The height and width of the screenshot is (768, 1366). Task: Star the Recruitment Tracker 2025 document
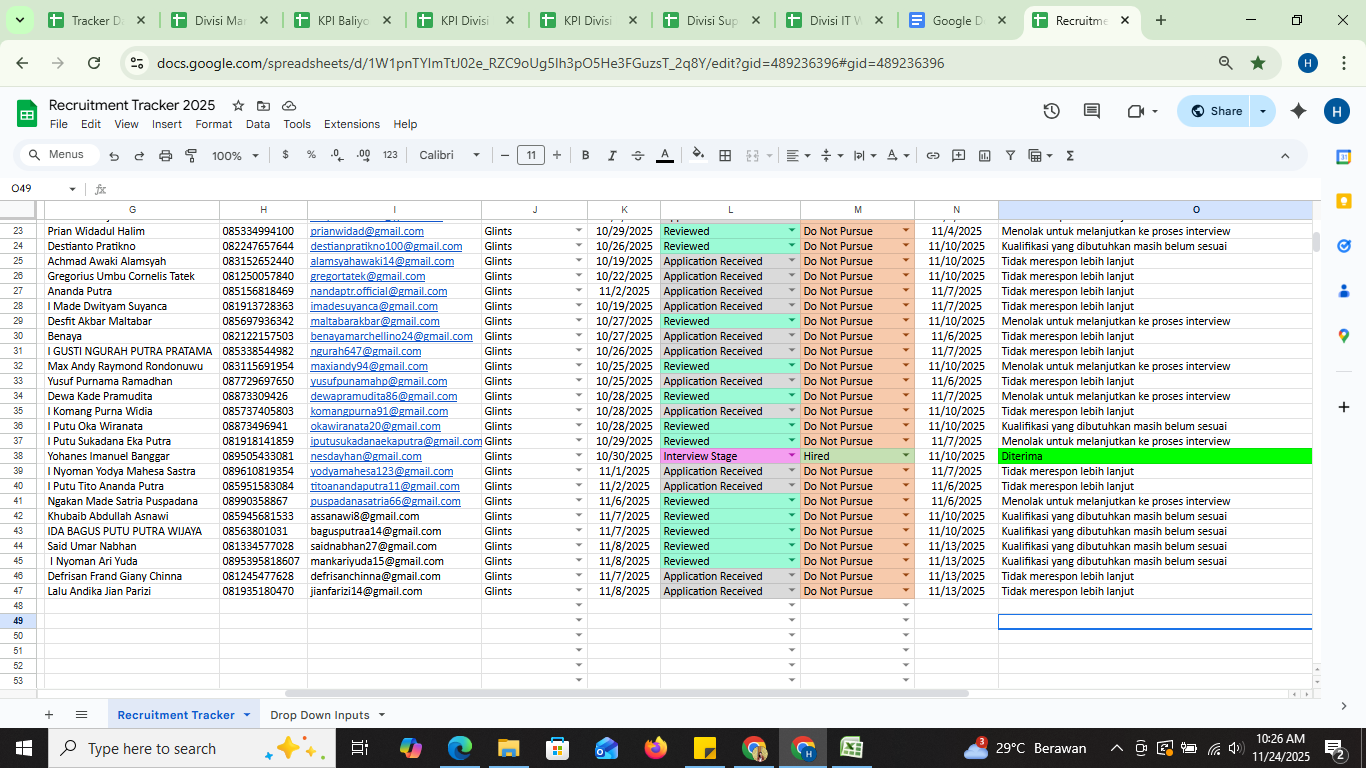click(x=238, y=106)
